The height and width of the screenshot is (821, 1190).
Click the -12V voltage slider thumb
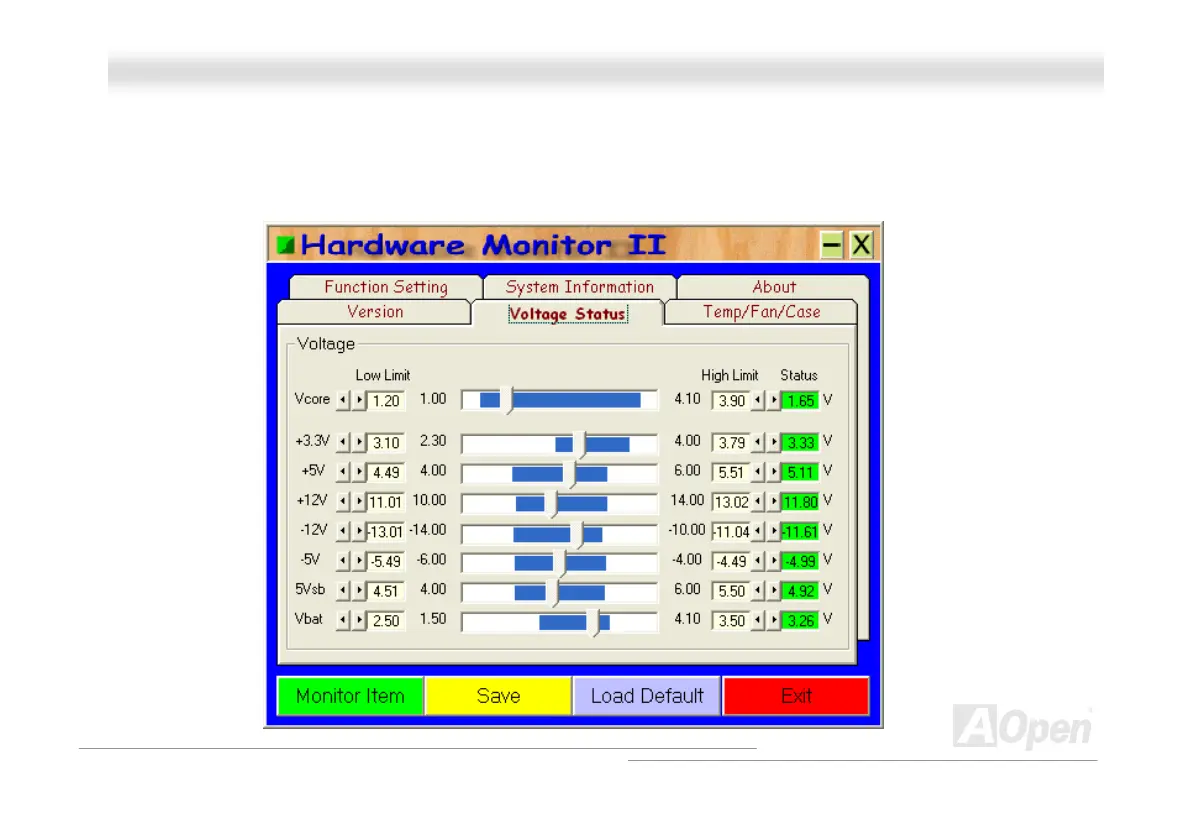578,533
